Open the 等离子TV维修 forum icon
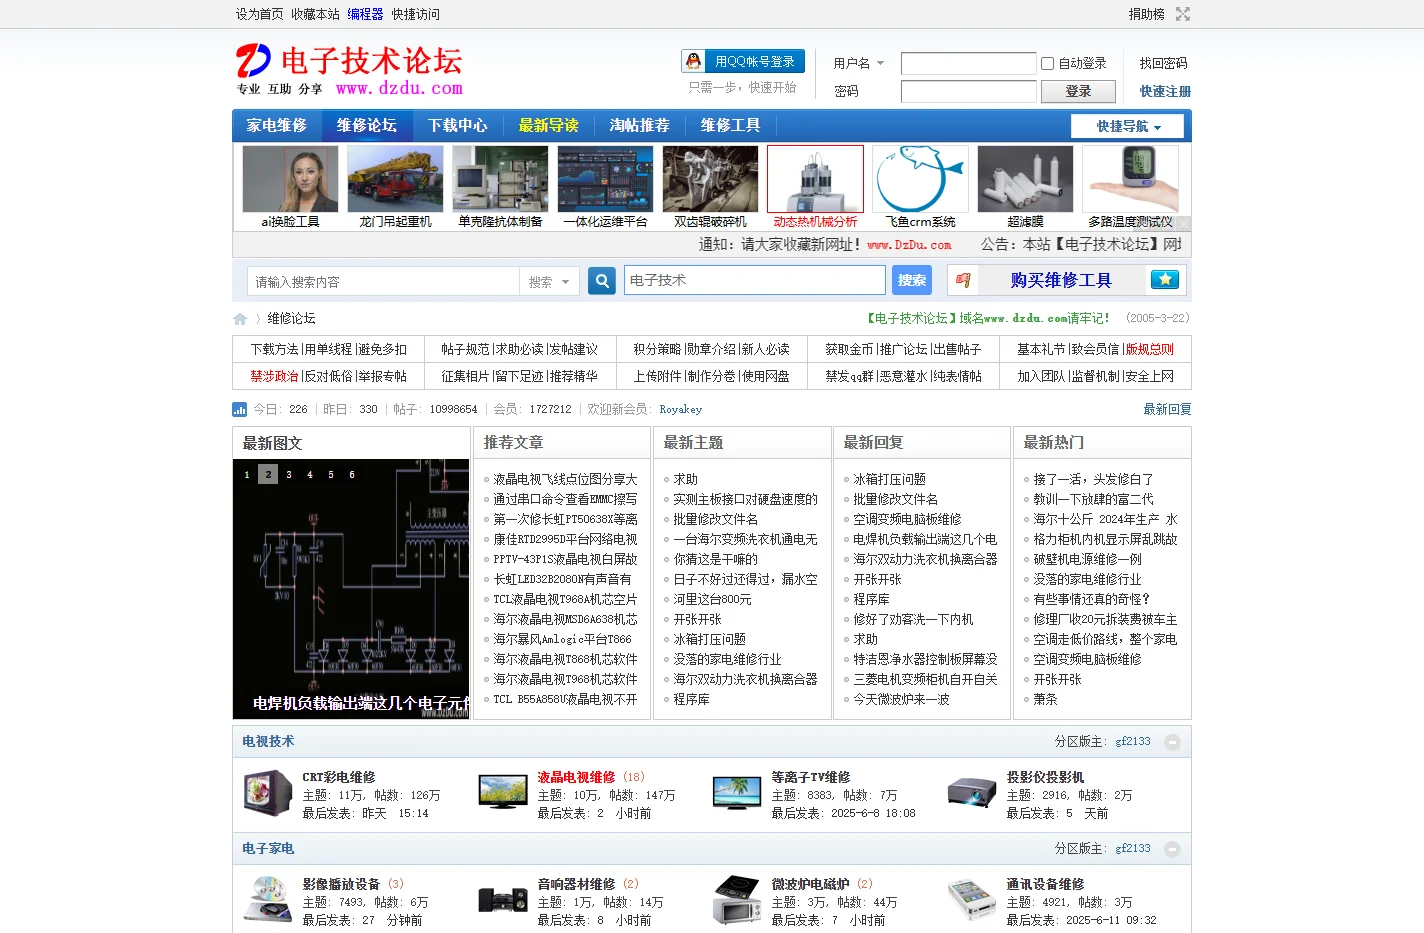This screenshot has height=933, width=1424. pos(737,793)
